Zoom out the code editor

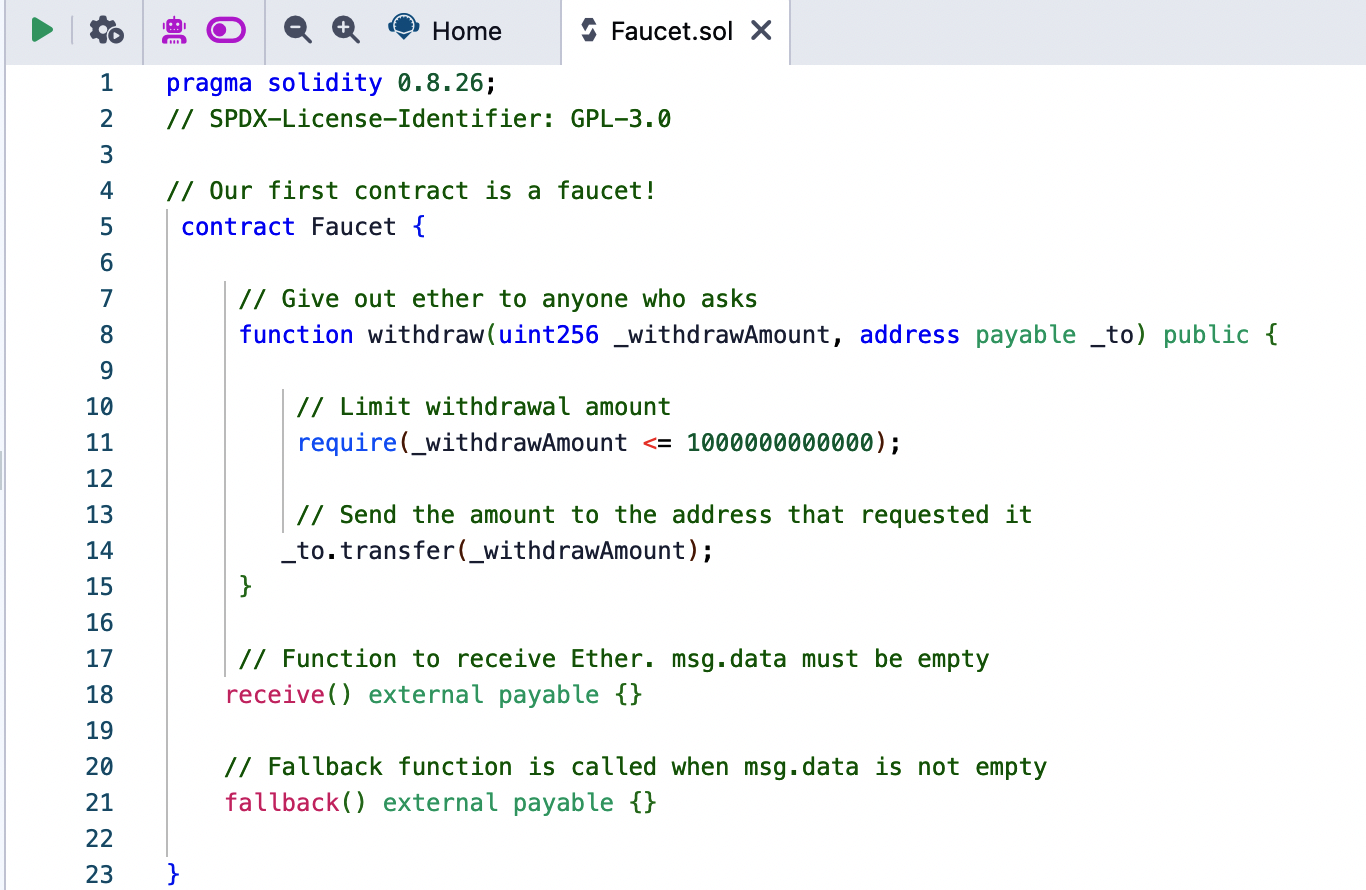tap(296, 30)
